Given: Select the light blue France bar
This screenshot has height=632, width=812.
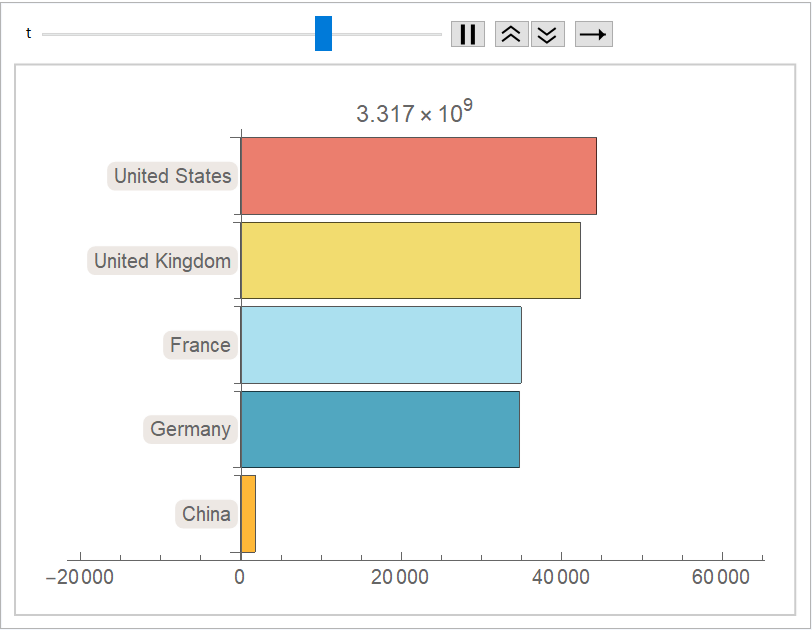Looking at the screenshot, I should coord(380,345).
